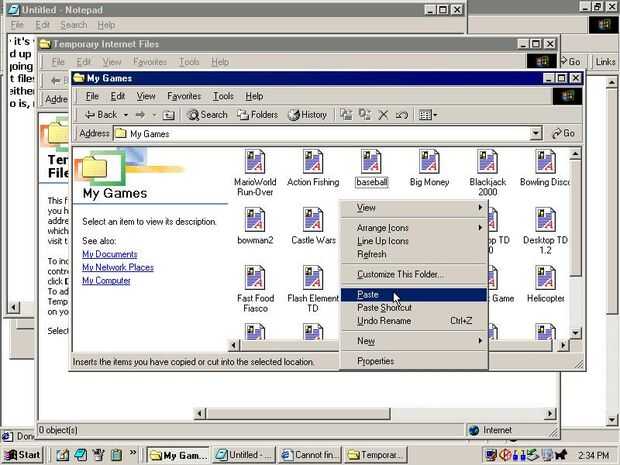
Task: Choose Undo Rename from context menu
Action: click(x=414, y=321)
